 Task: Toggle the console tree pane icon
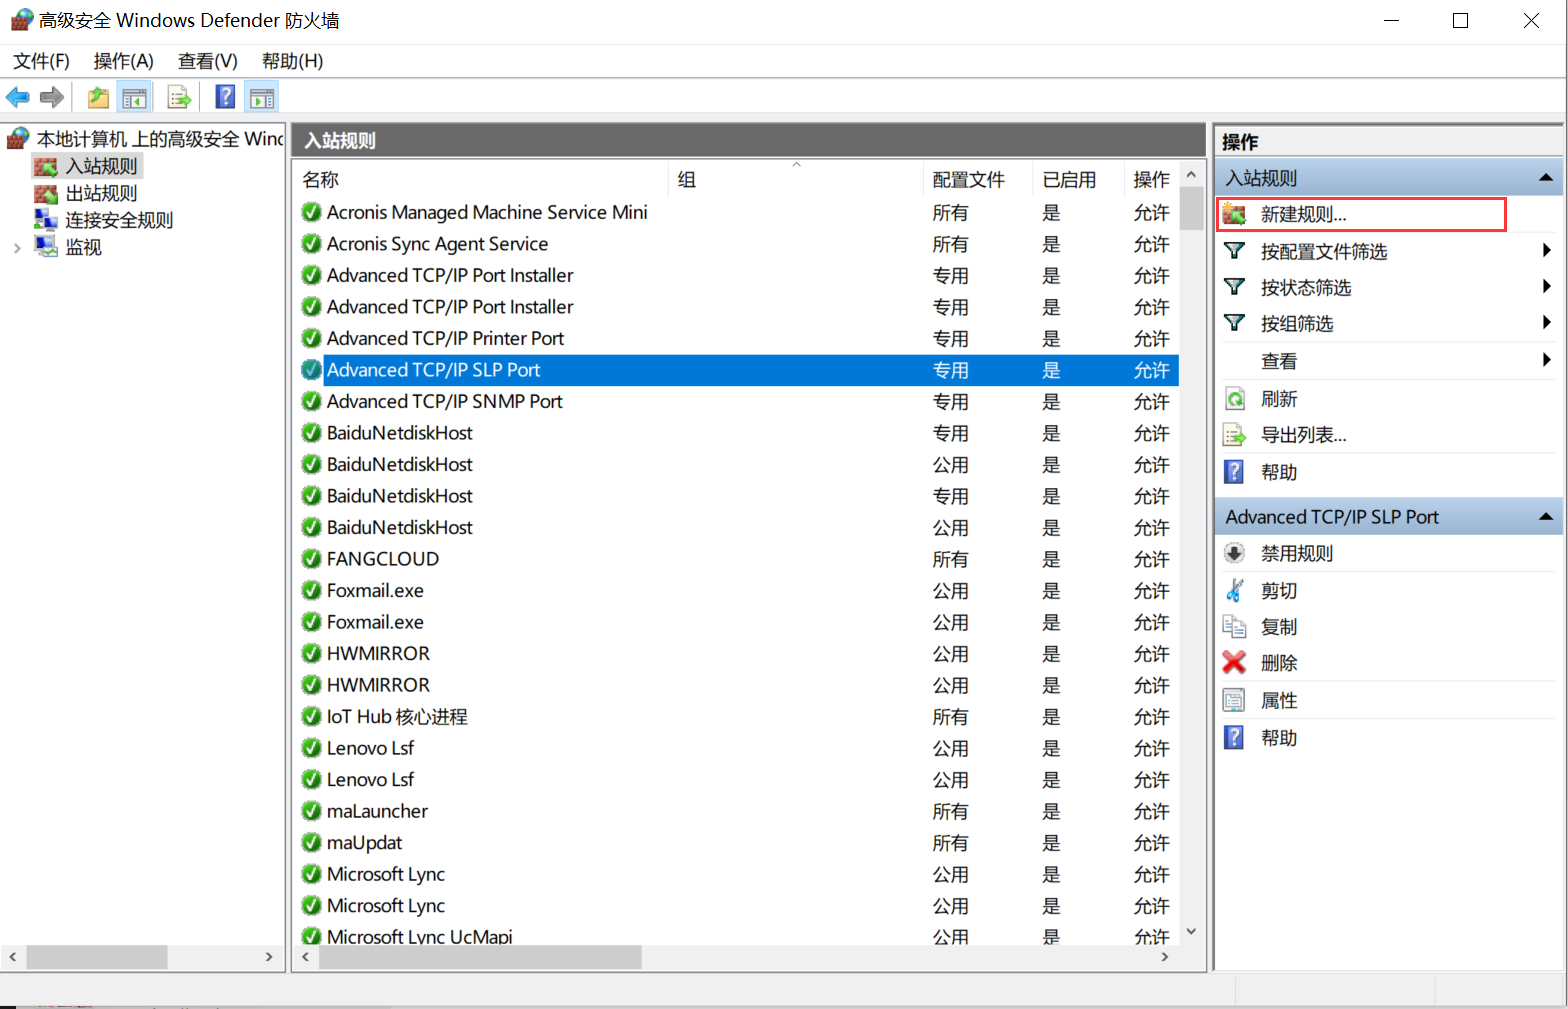[134, 97]
